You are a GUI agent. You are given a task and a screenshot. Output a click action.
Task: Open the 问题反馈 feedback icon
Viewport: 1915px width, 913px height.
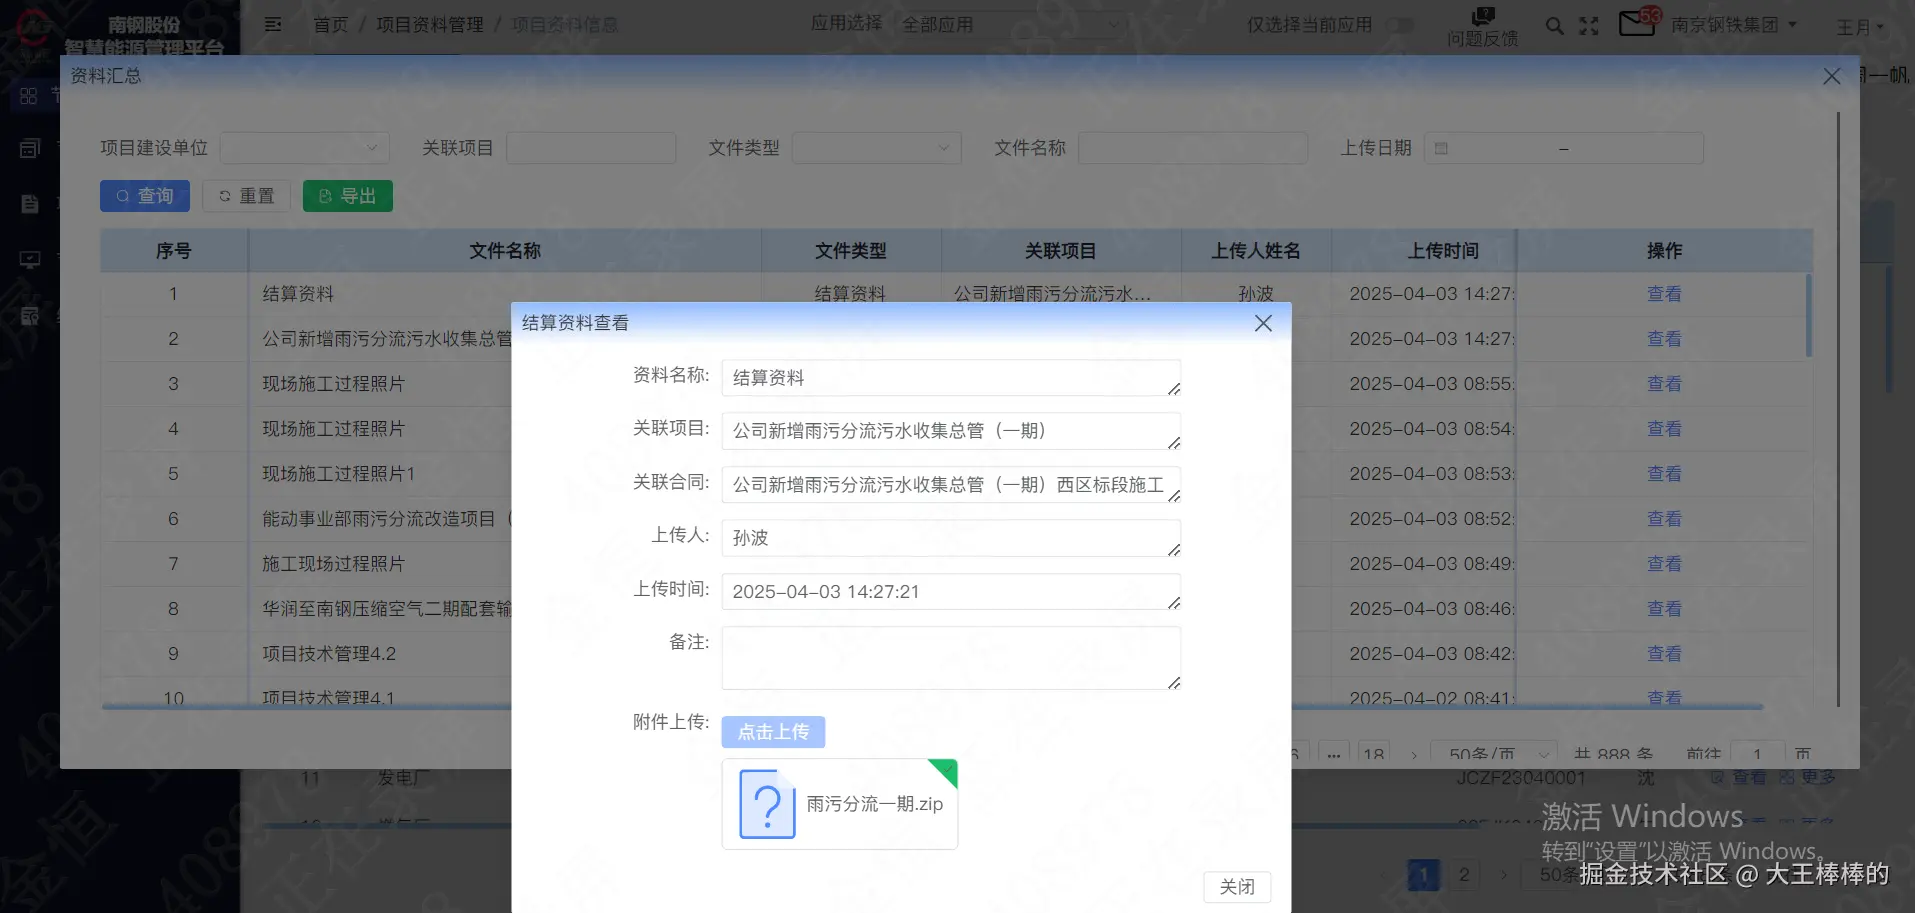click(1483, 16)
